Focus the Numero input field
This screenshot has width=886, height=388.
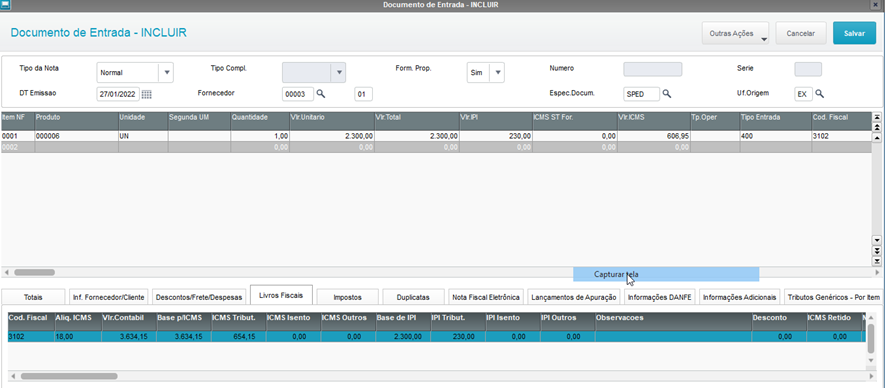pos(653,69)
